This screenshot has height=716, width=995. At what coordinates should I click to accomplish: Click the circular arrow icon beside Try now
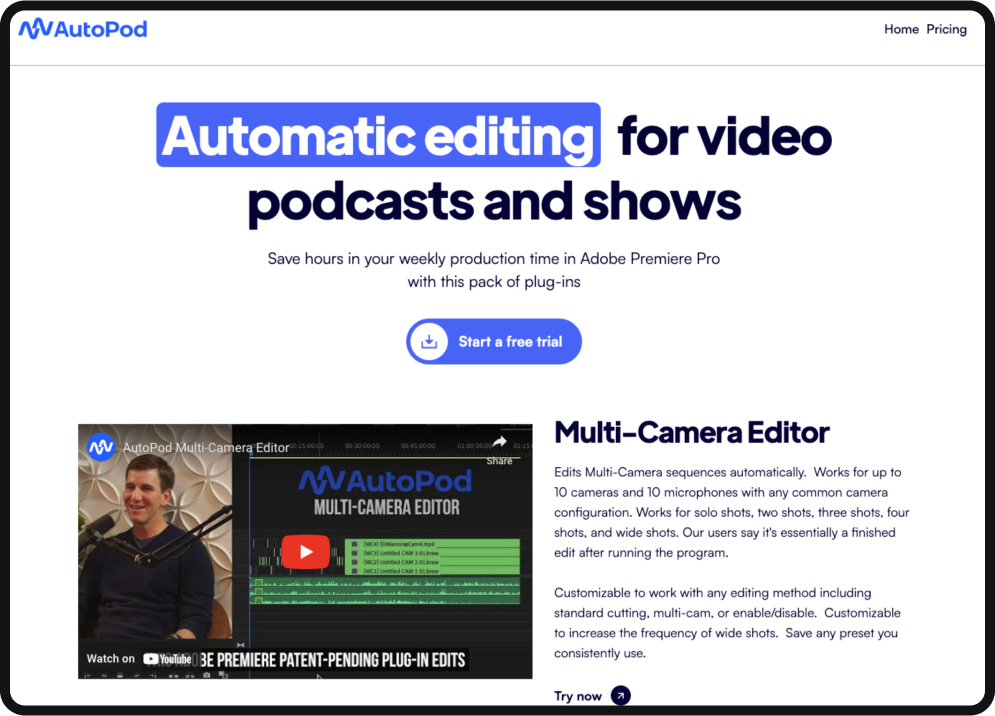[x=621, y=696]
